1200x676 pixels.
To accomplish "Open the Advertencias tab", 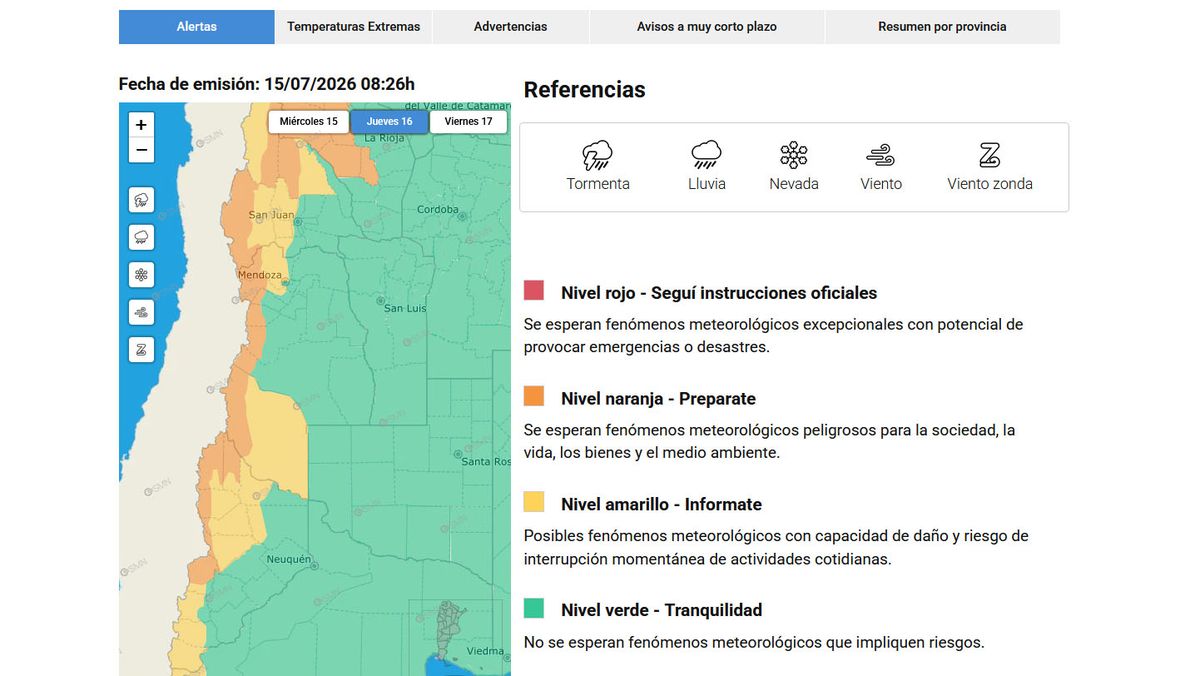I will tap(511, 27).
